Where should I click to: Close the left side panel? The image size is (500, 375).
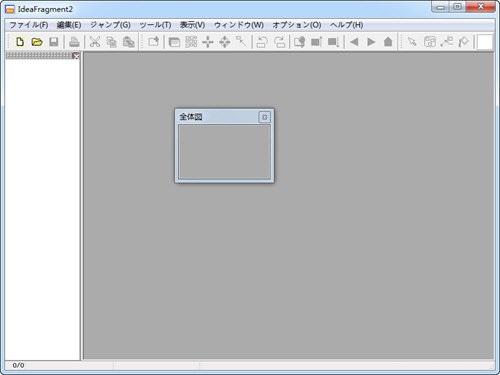click(x=76, y=56)
